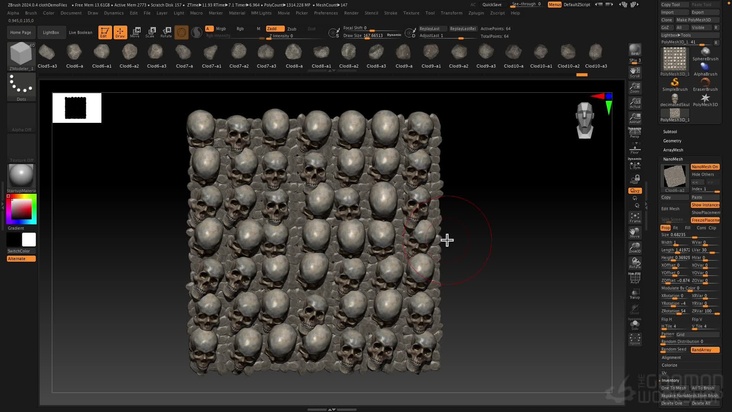Toggle the Mrgb channel button
The image size is (732, 412).
pyautogui.click(x=221, y=28)
